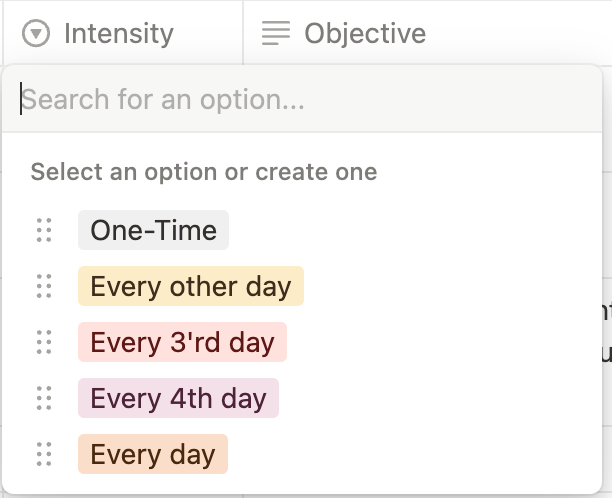Click the drag handle beside Every day

[44, 454]
